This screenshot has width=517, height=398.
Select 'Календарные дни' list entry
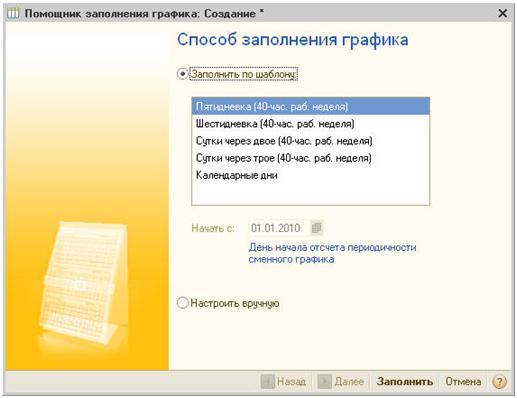pos(310,175)
